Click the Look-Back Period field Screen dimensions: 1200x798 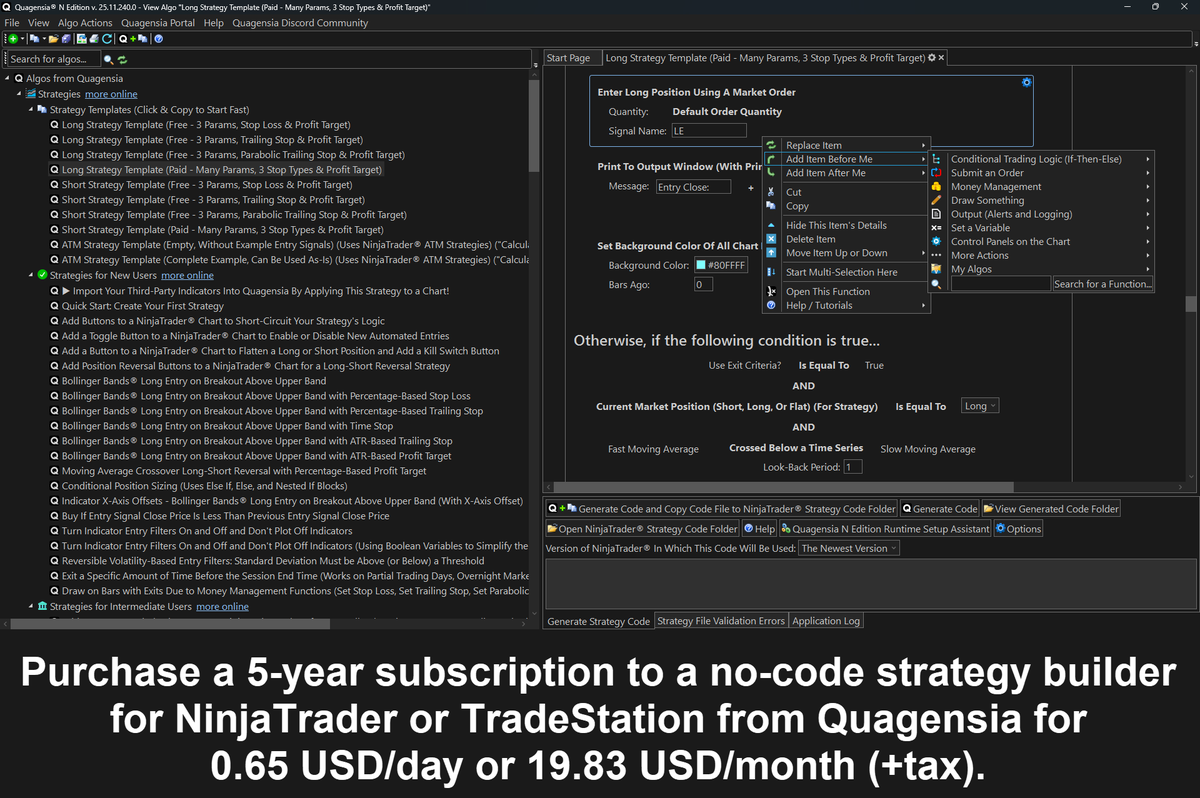click(x=853, y=467)
